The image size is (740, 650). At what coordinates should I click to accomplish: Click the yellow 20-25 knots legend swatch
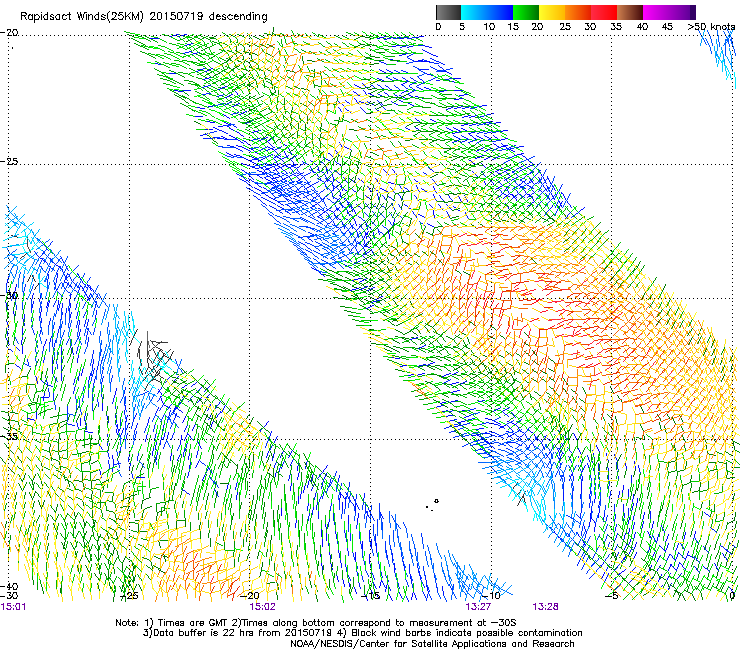point(552,12)
